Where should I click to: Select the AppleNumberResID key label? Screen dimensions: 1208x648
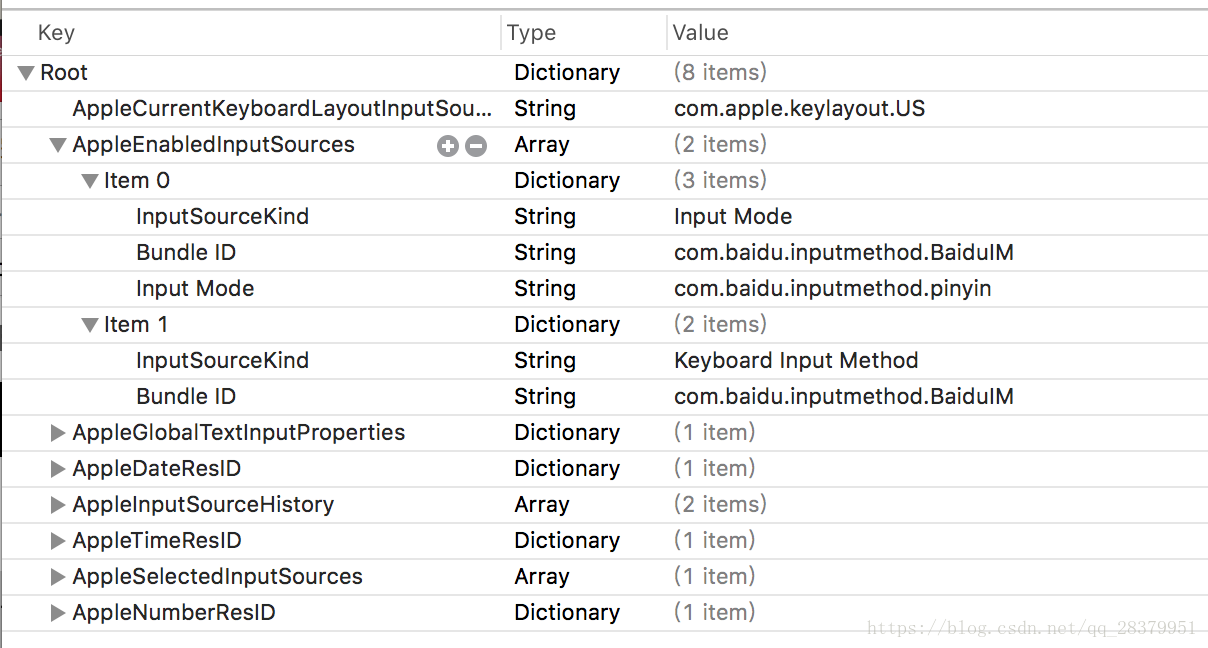point(174,612)
